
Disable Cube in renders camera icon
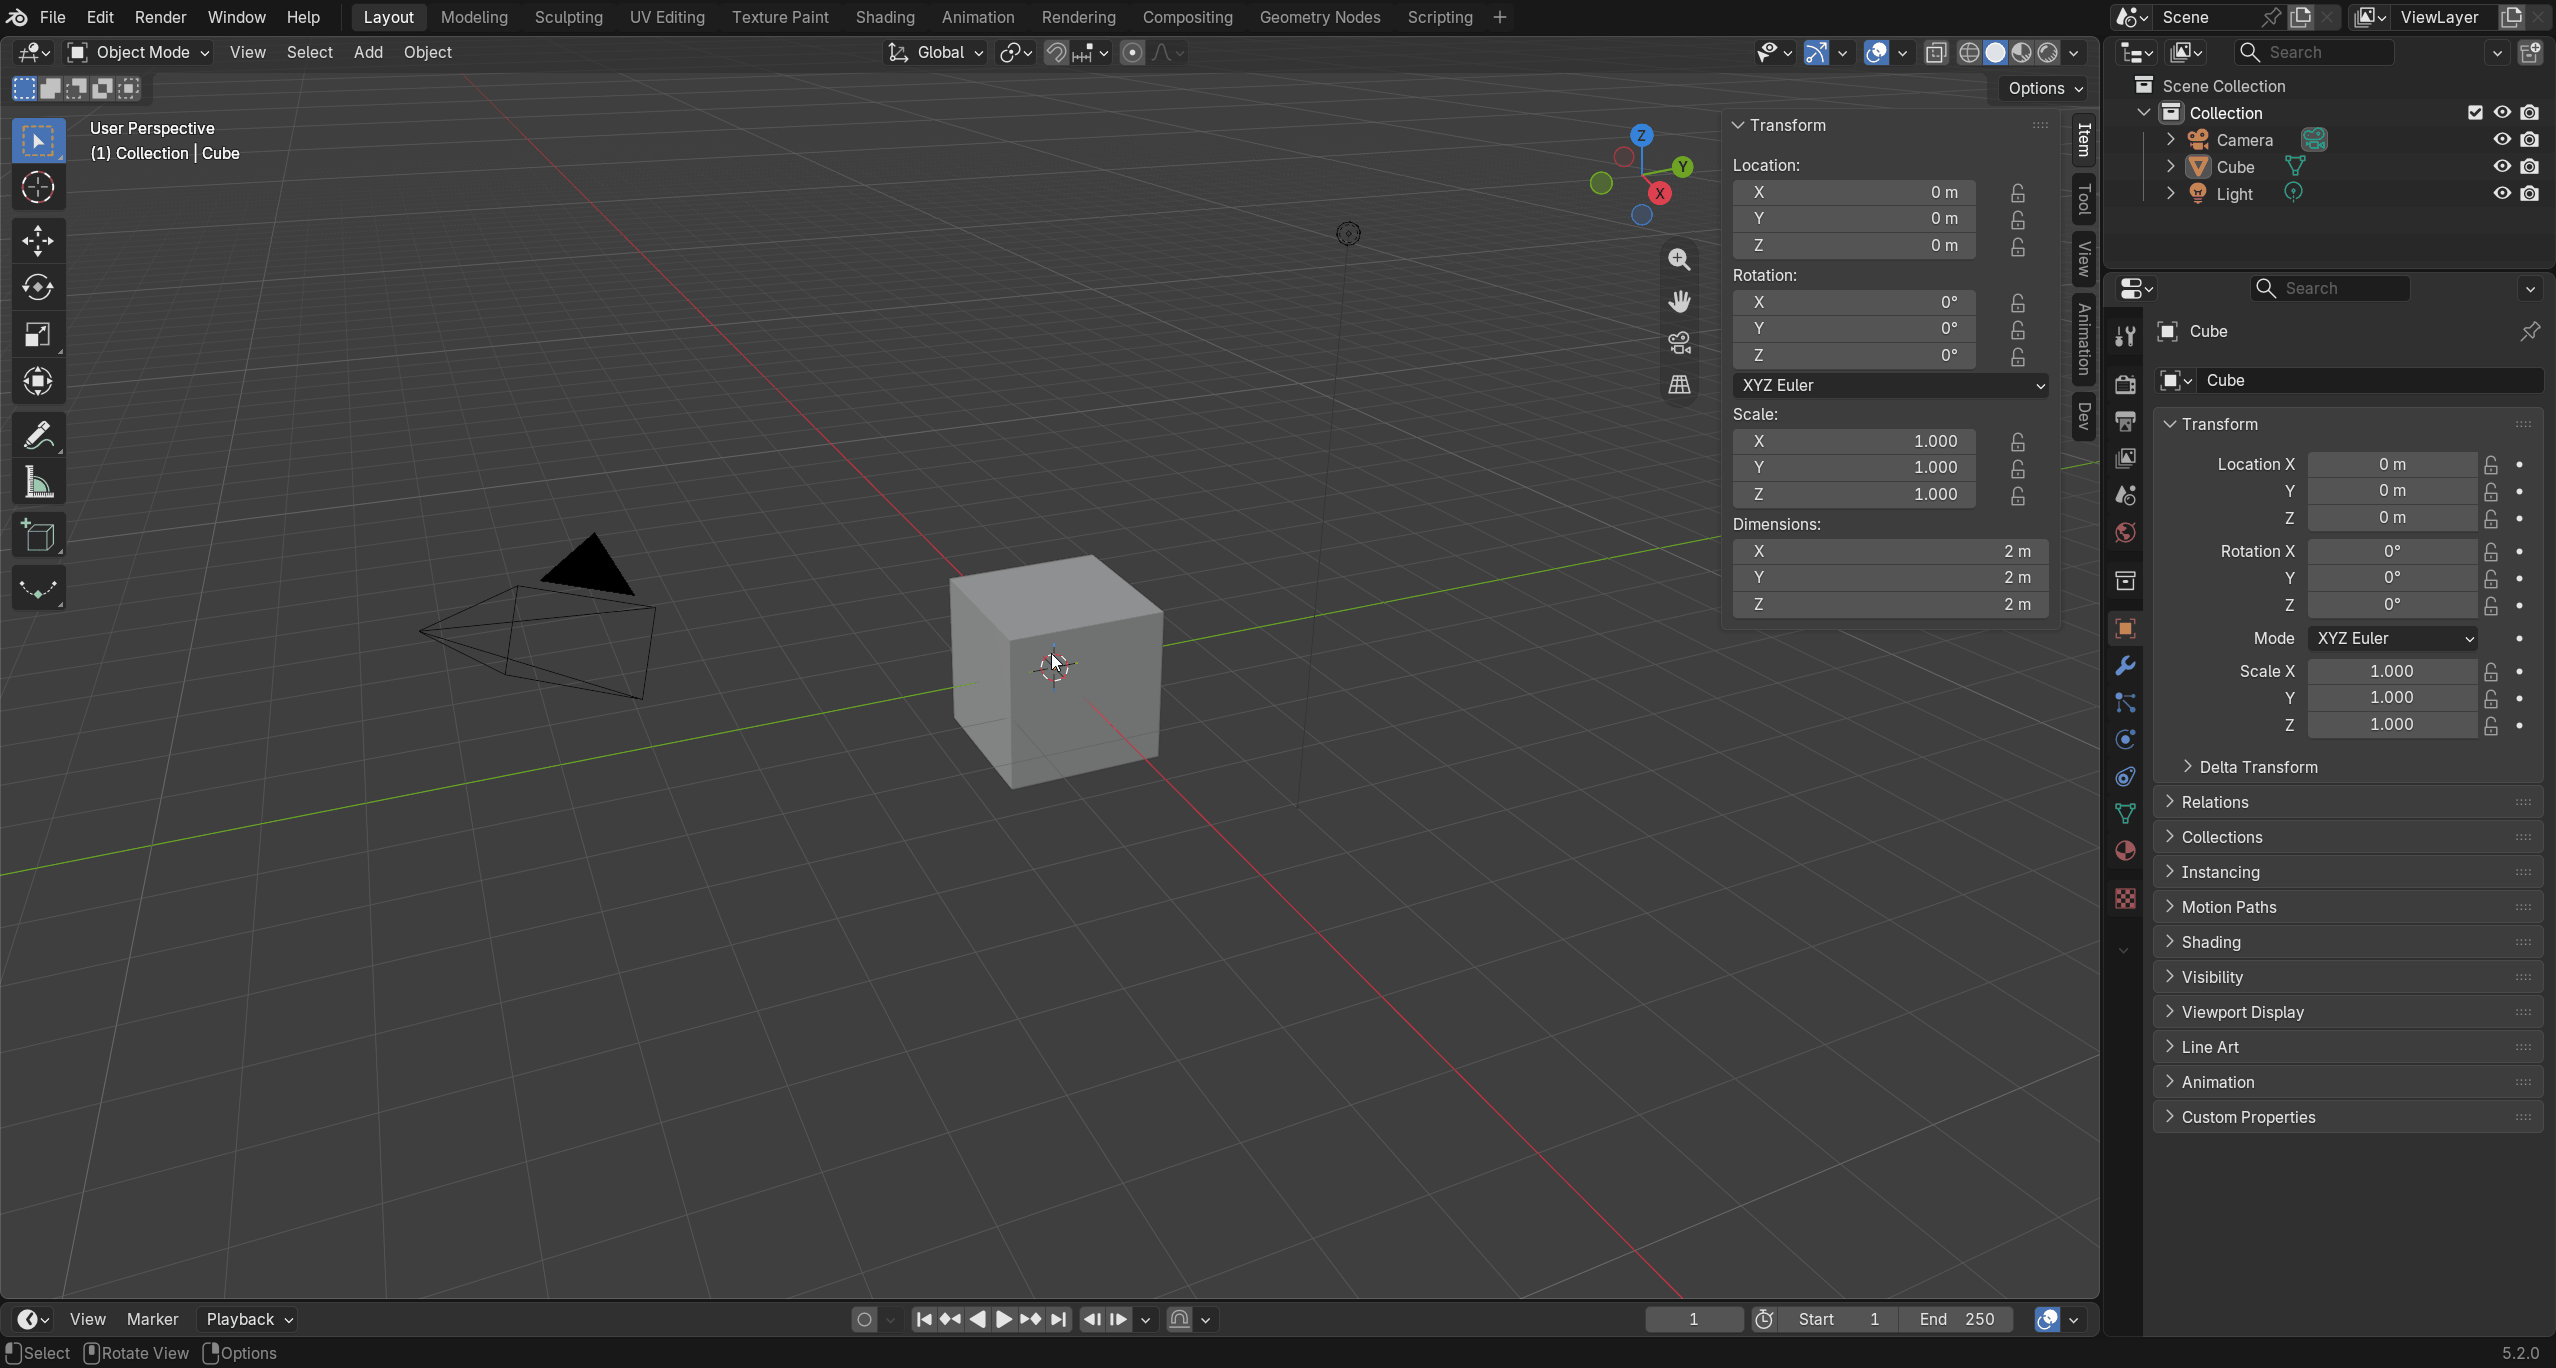pyautogui.click(x=2529, y=167)
